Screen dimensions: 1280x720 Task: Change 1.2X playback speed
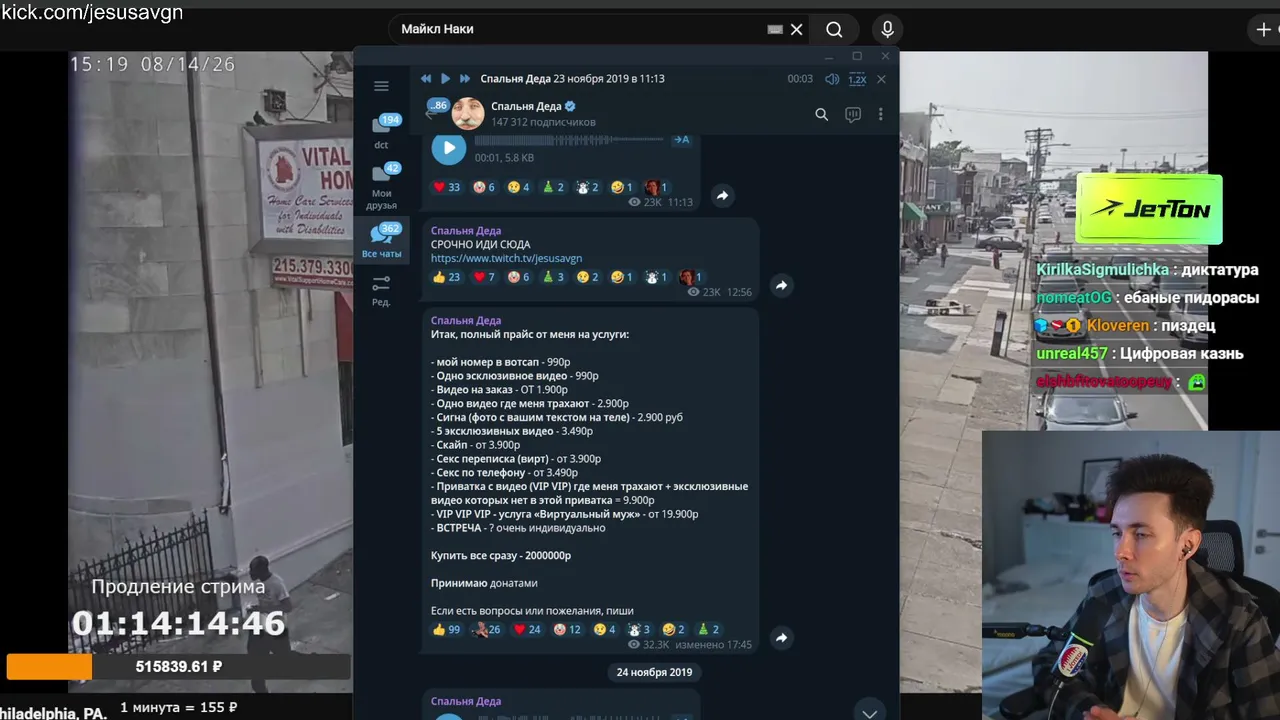click(x=857, y=79)
